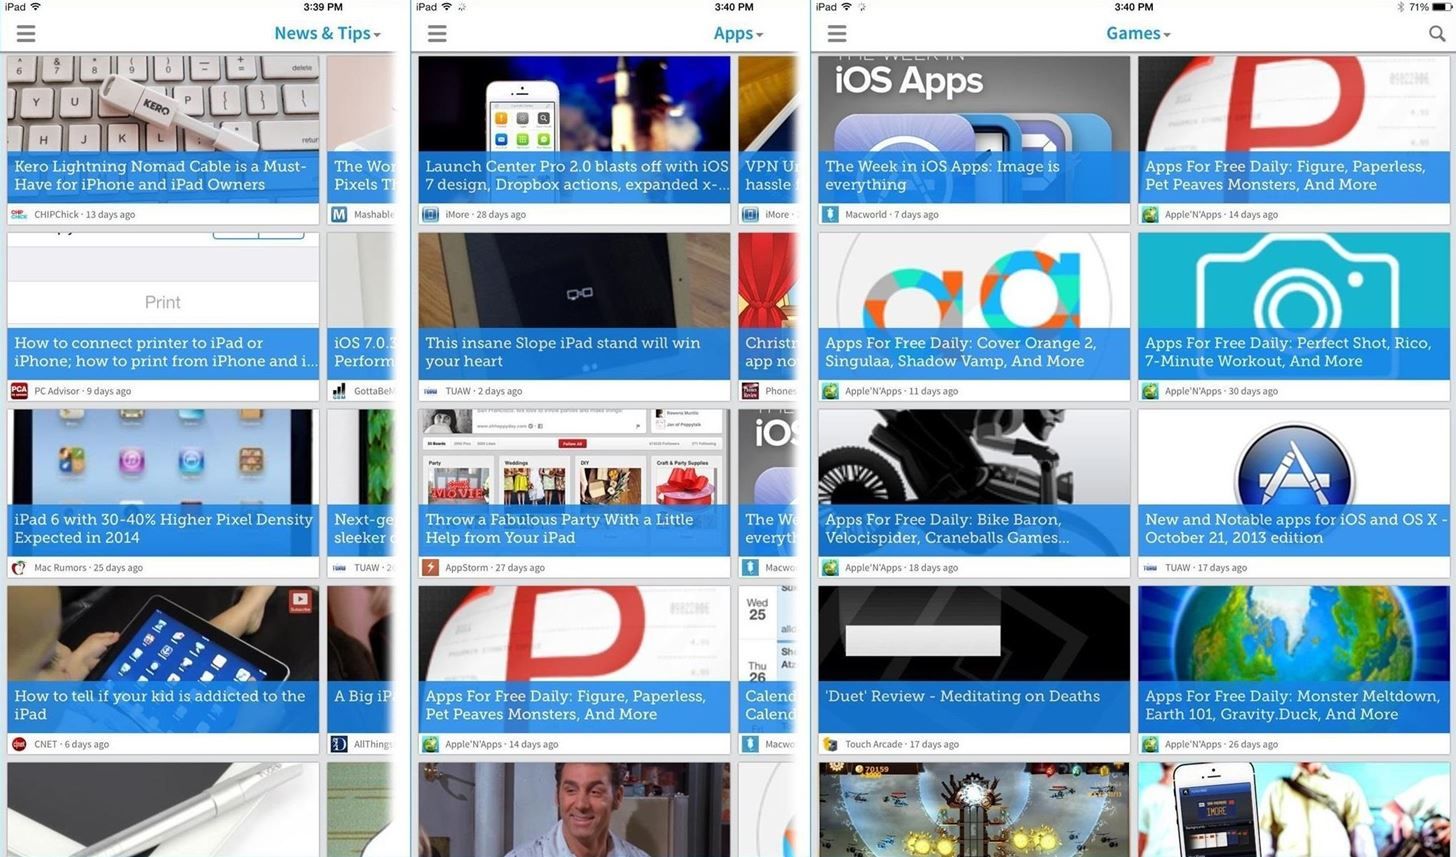Click the CHIPChick source icon
Image resolution: width=1456 pixels, height=857 pixels.
[x=19, y=213]
